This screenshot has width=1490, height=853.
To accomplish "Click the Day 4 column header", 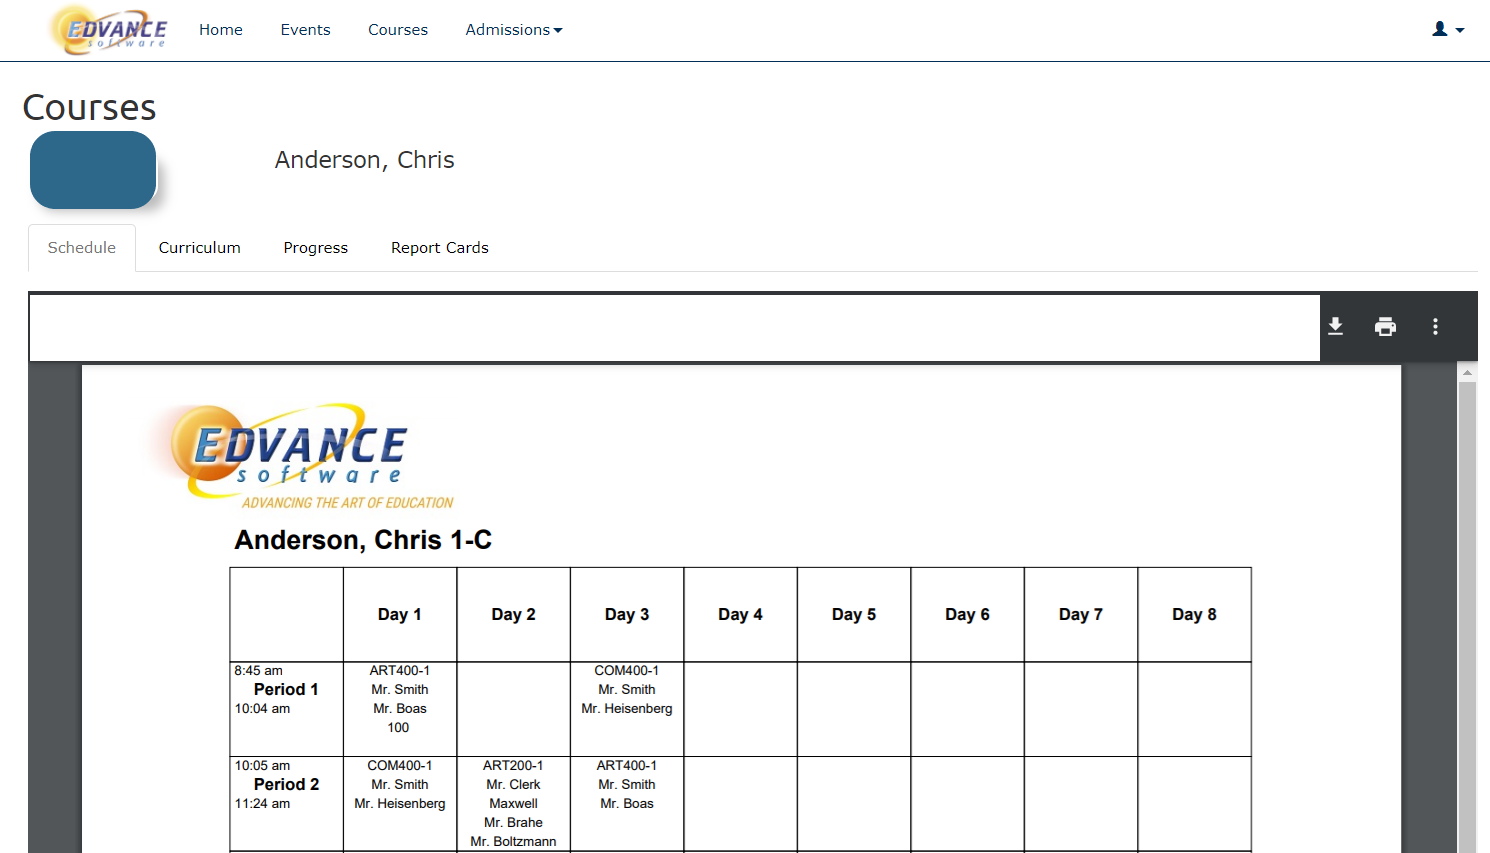I will [741, 615].
